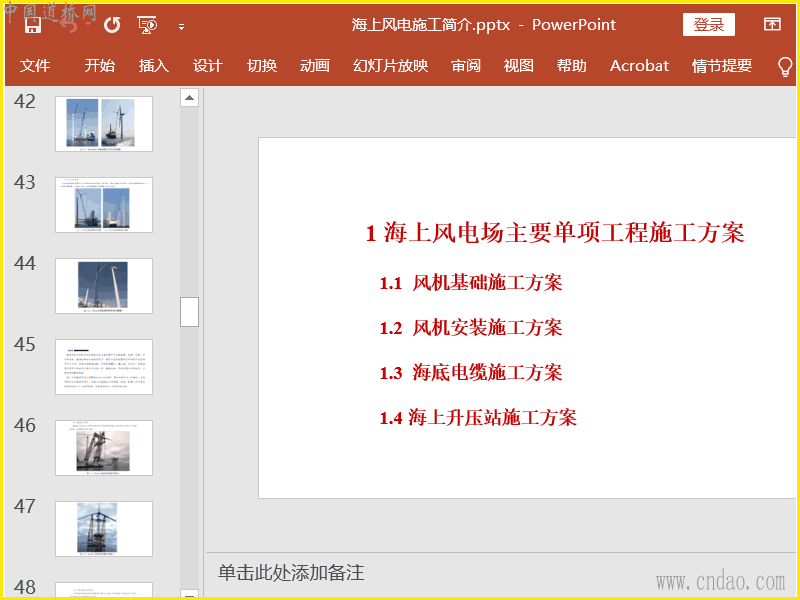Click the line 1.1 风机基础施工方案
800x600 pixels.
click(471, 283)
